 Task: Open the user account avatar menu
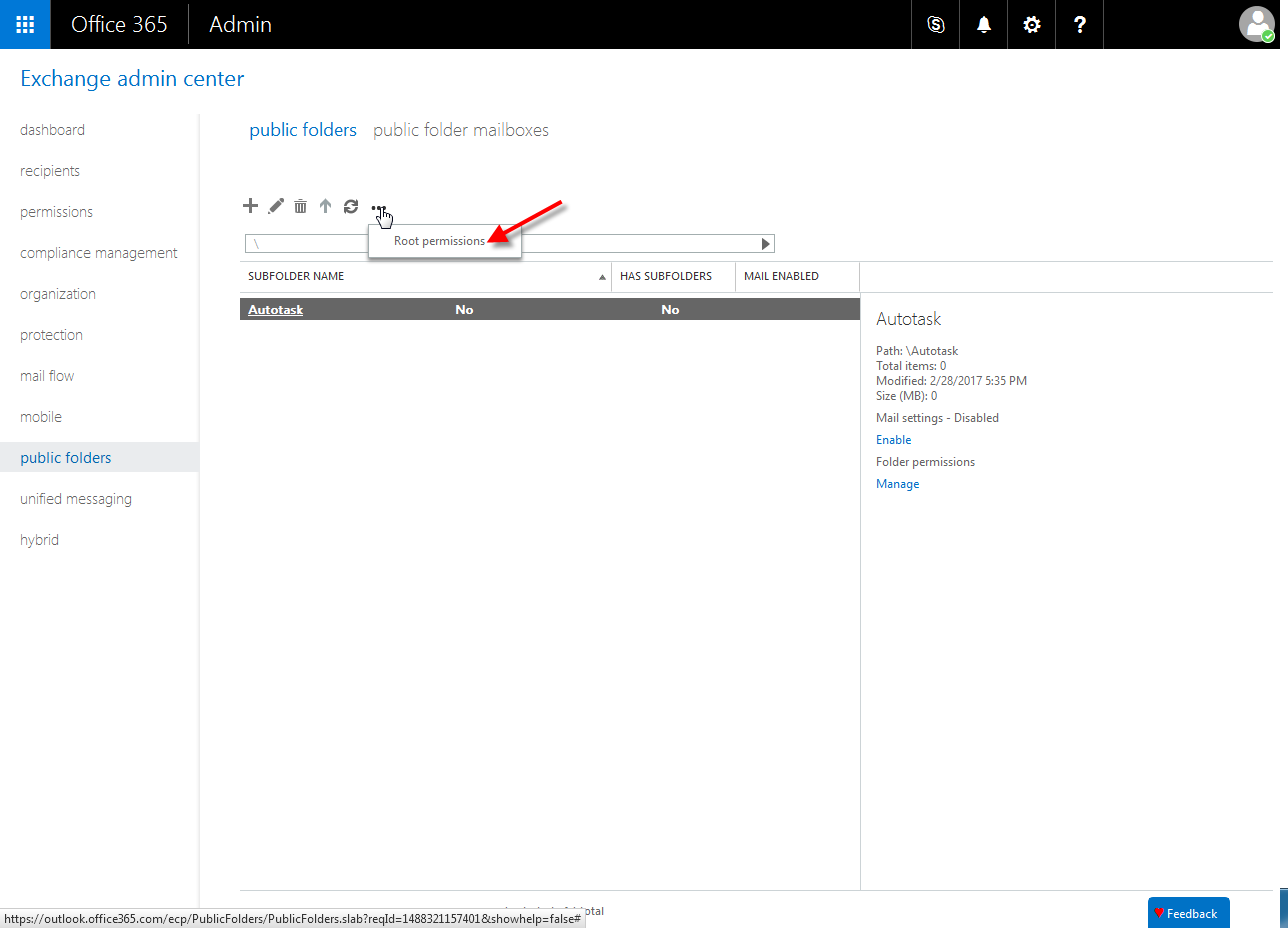click(x=1257, y=24)
